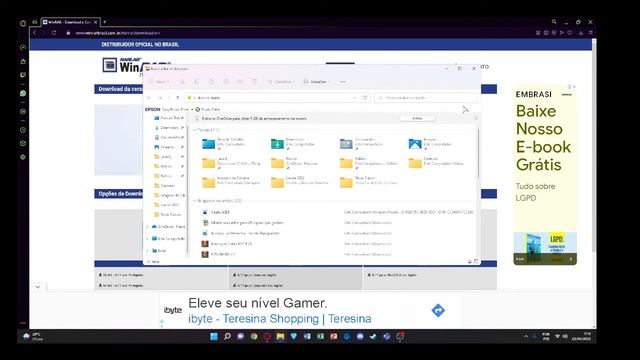Open Extensions cube icon in Opera sidebar
This screenshot has height=360, width=640.
pos(23,144)
